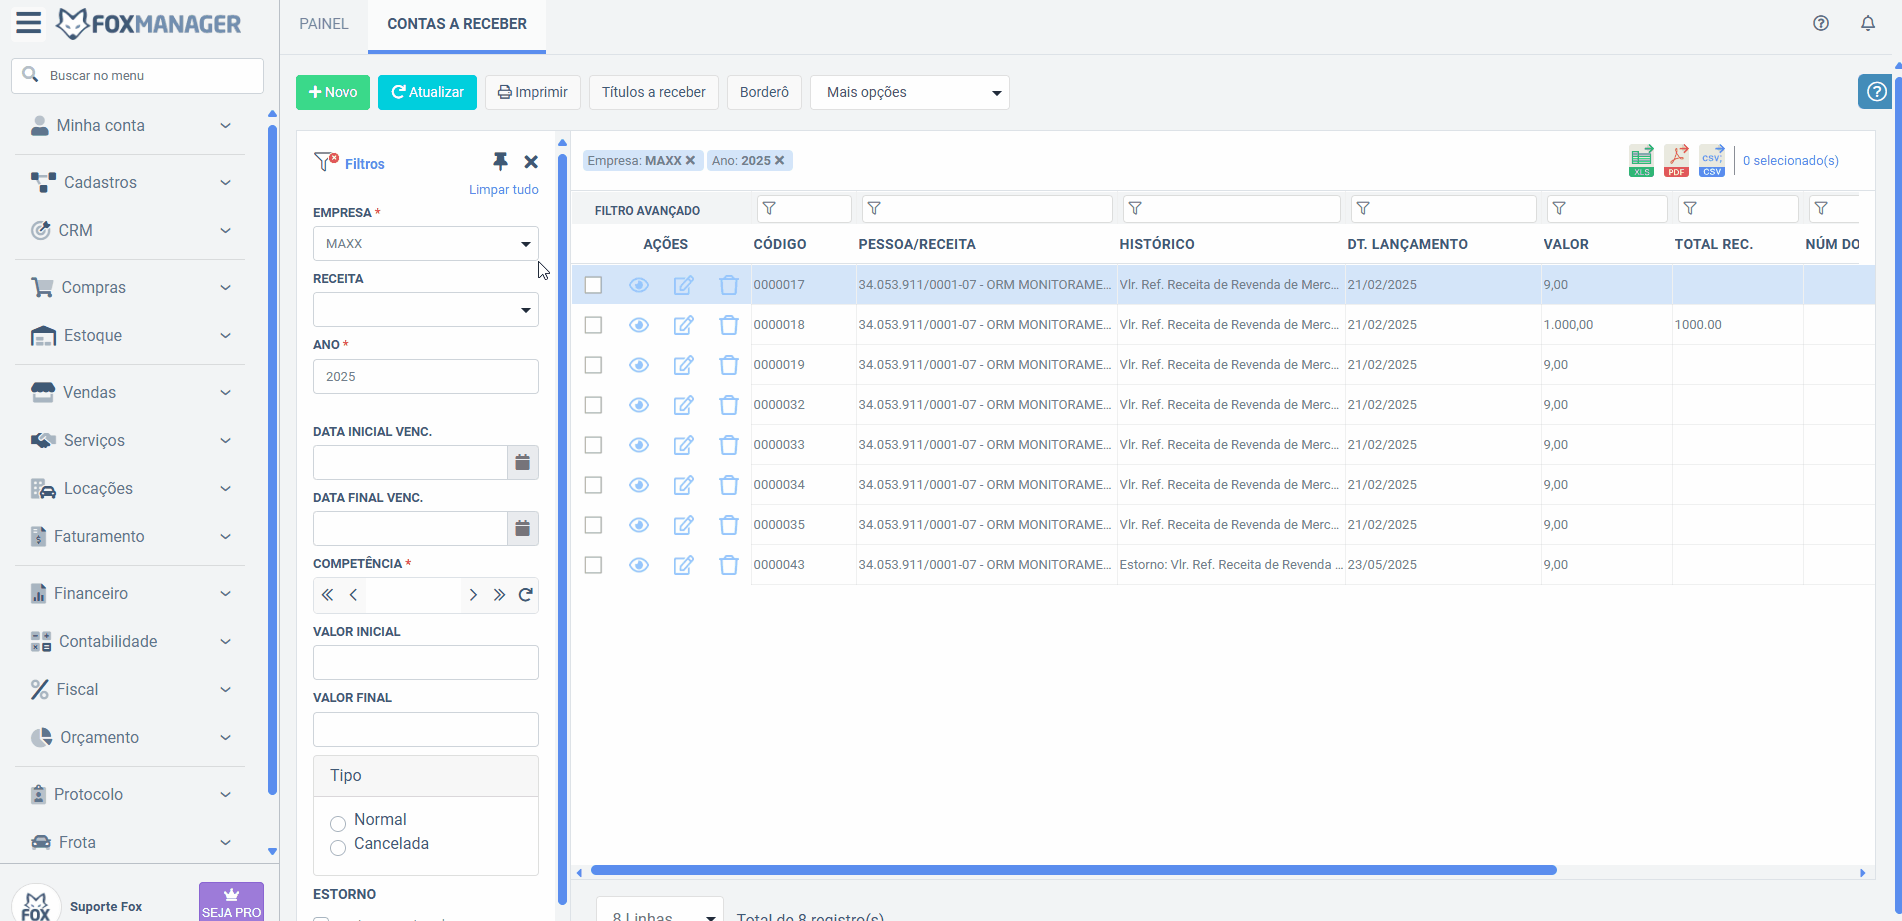The width and height of the screenshot is (1902, 921).
Task: Open calendar for Data Final Venc.
Action: click(x=522, y=528)
